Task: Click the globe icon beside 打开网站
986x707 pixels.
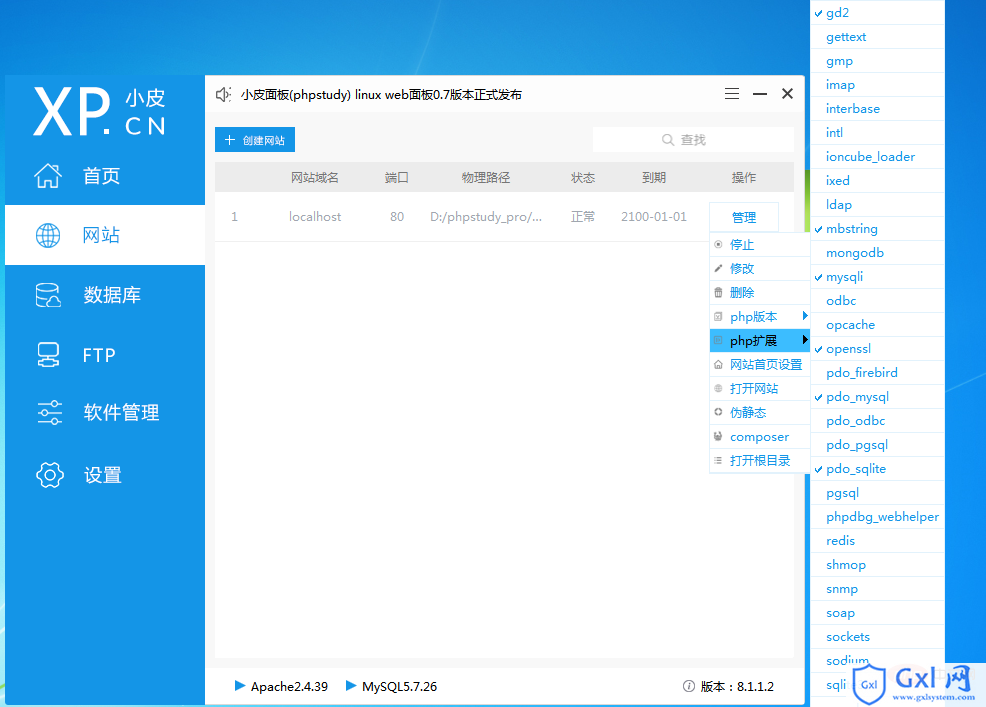Action: coord(718,388)
